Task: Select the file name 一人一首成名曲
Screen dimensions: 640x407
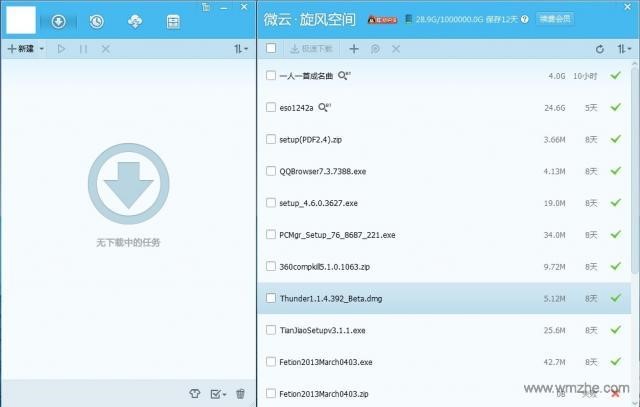Action: coord(306,76)
